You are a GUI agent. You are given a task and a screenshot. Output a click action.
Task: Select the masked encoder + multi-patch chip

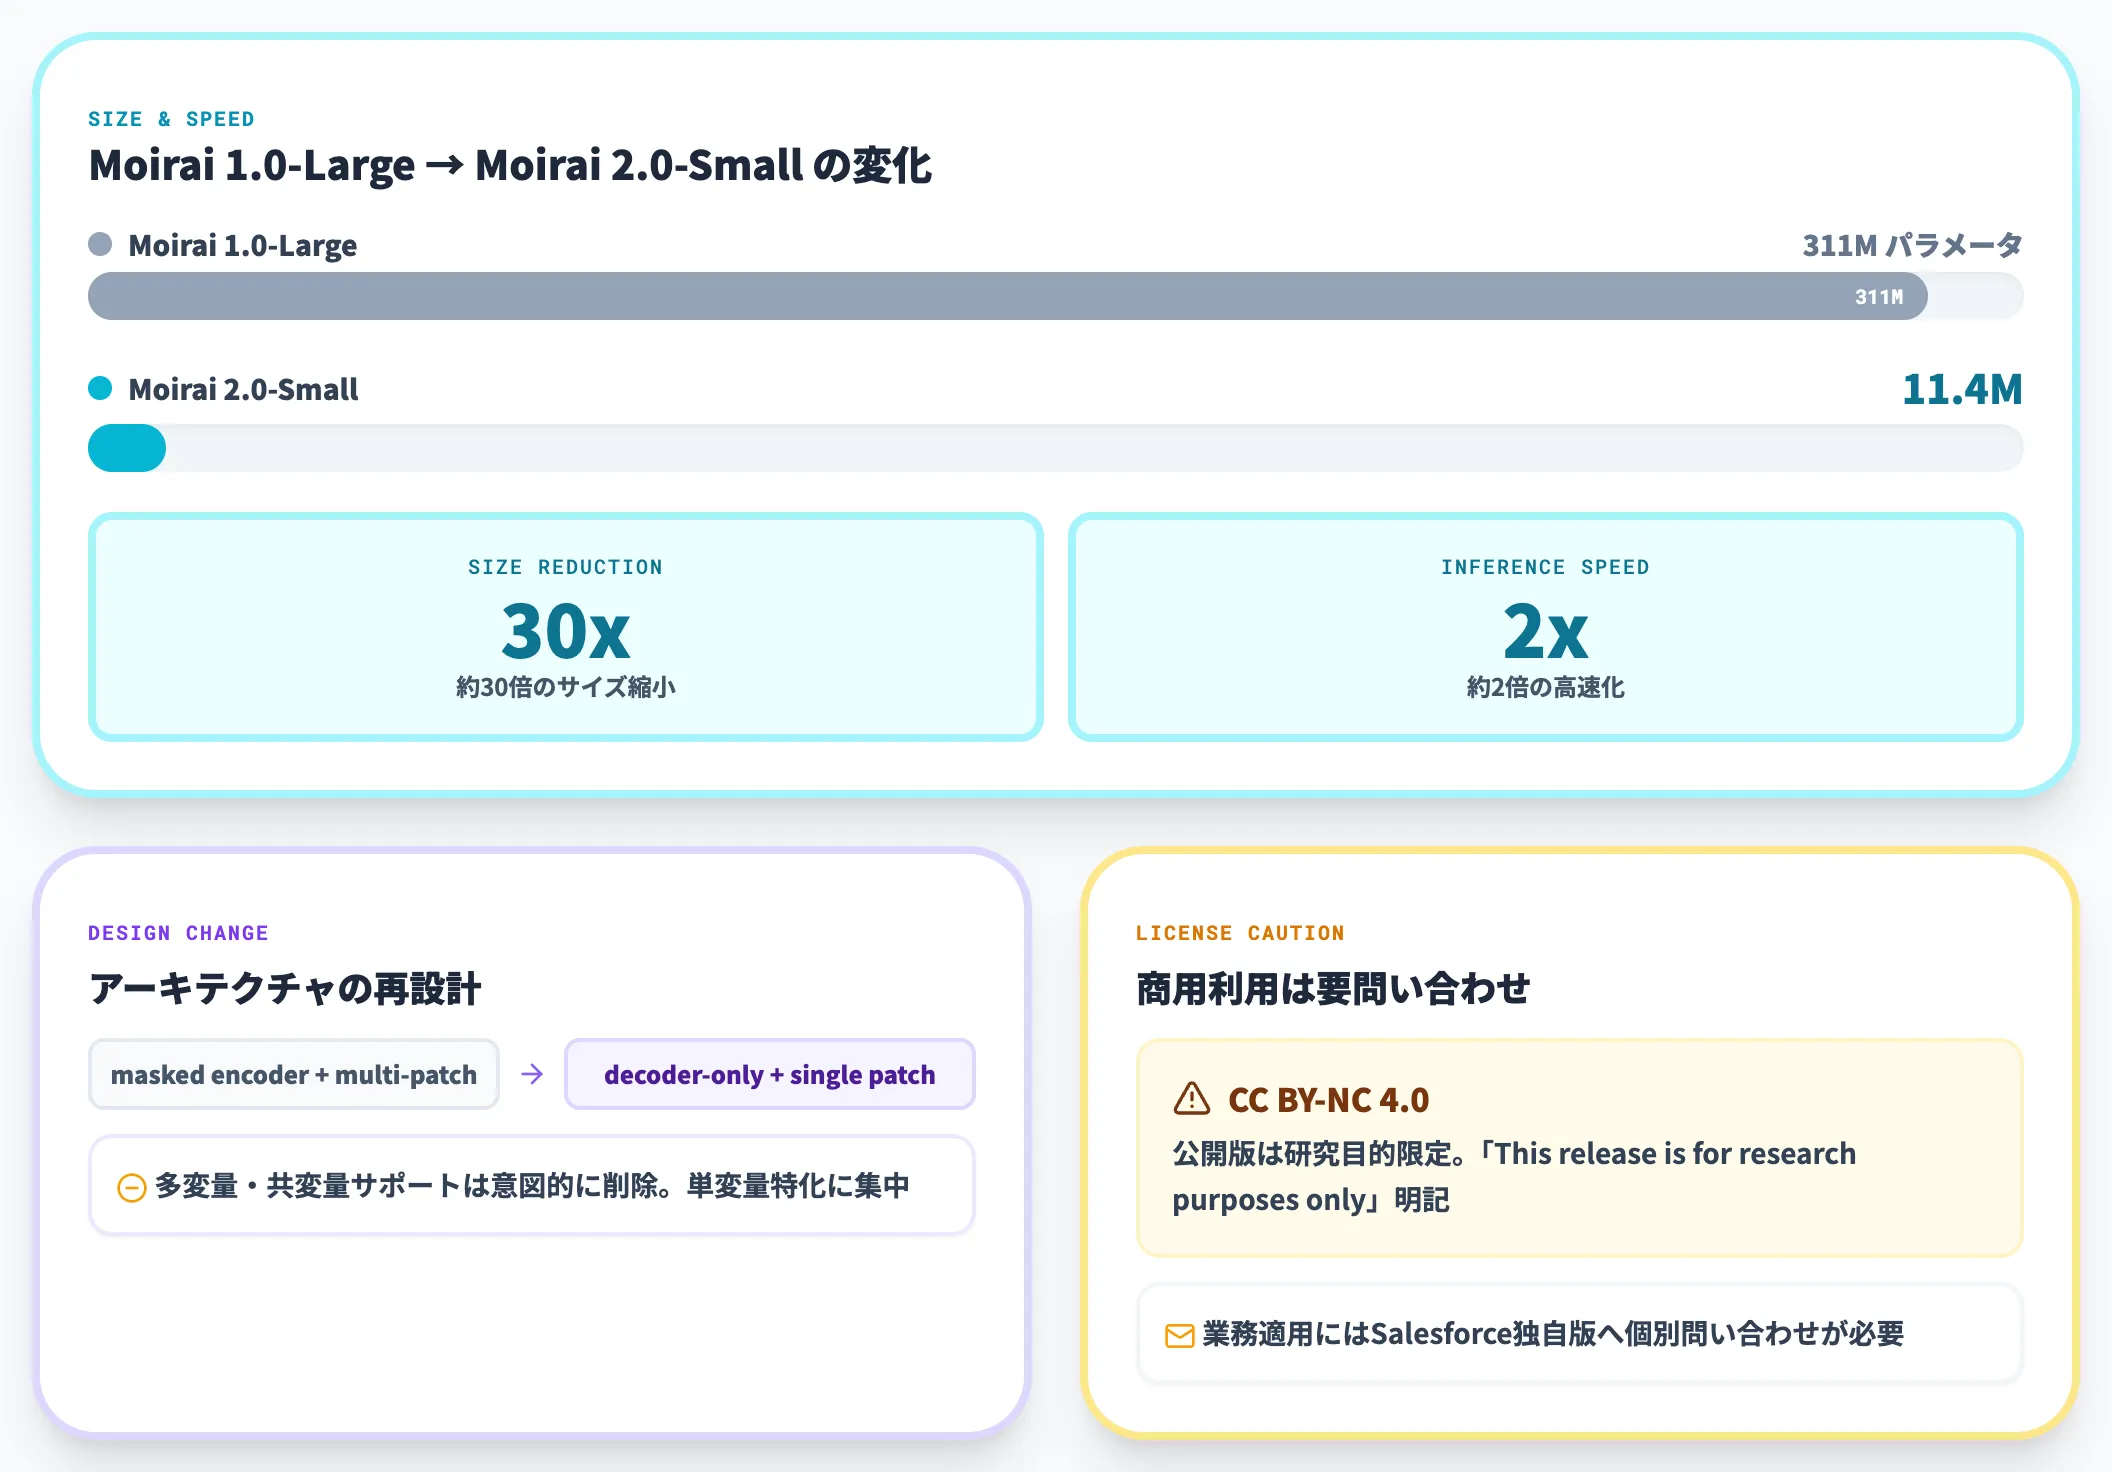[294, 1074]
